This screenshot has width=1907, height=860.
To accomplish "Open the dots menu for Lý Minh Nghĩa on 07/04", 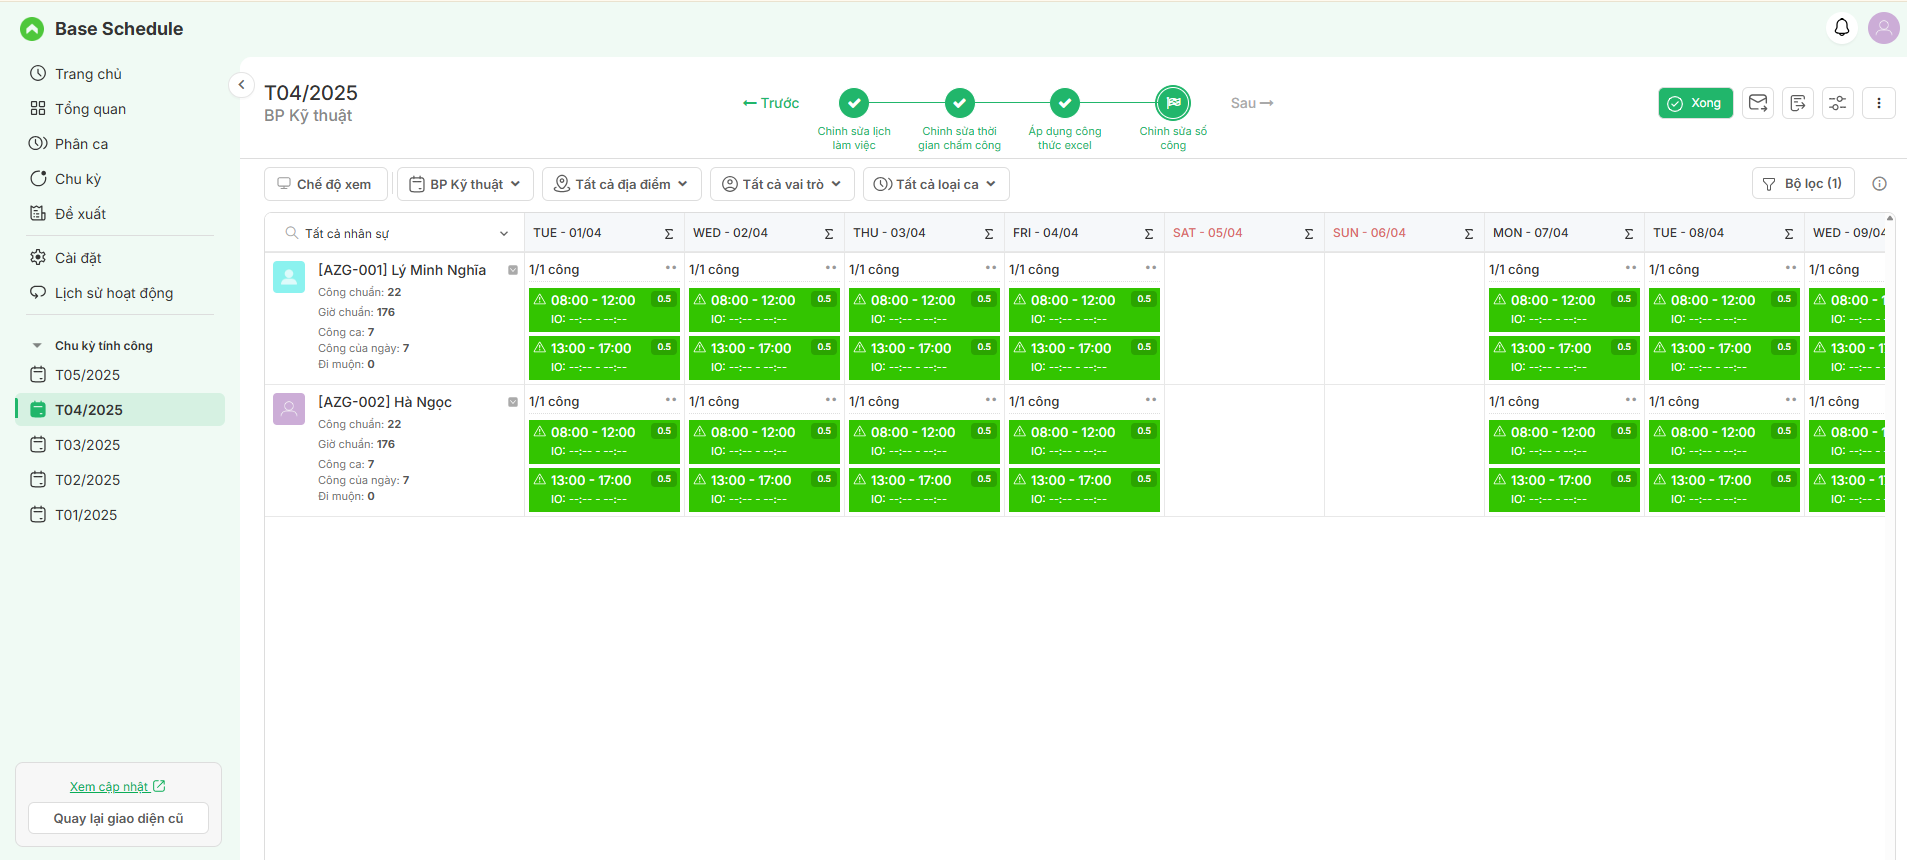I will [x=1631, y=268].
